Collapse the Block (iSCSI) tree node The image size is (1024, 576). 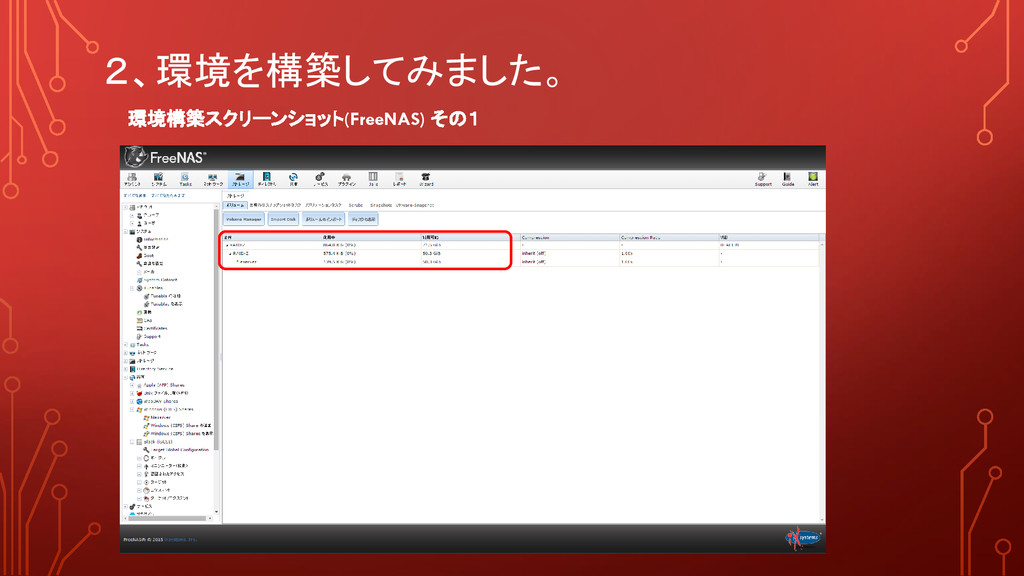pos(133,442)
